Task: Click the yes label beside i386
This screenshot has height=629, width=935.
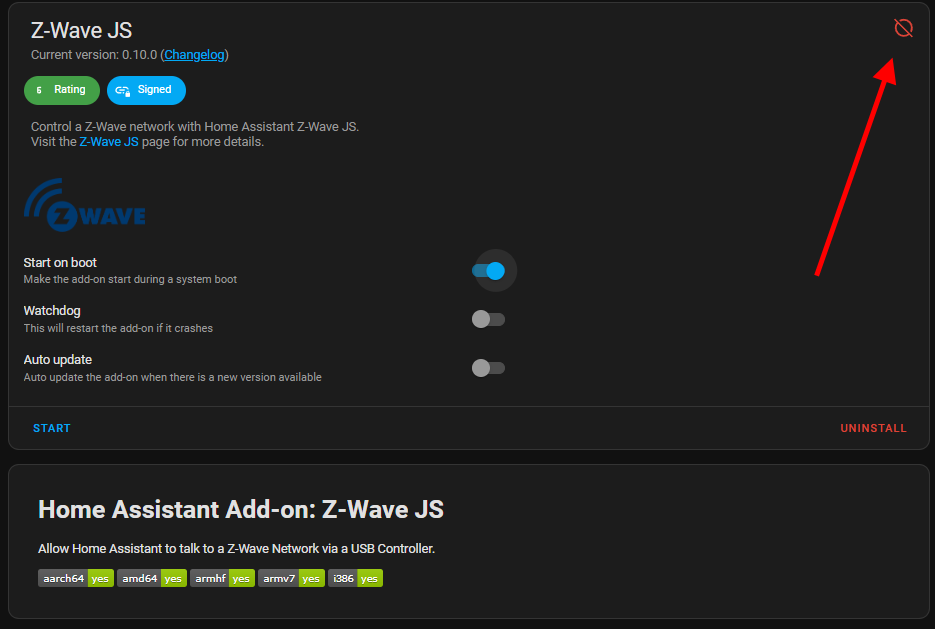Action: click(368, 578)
